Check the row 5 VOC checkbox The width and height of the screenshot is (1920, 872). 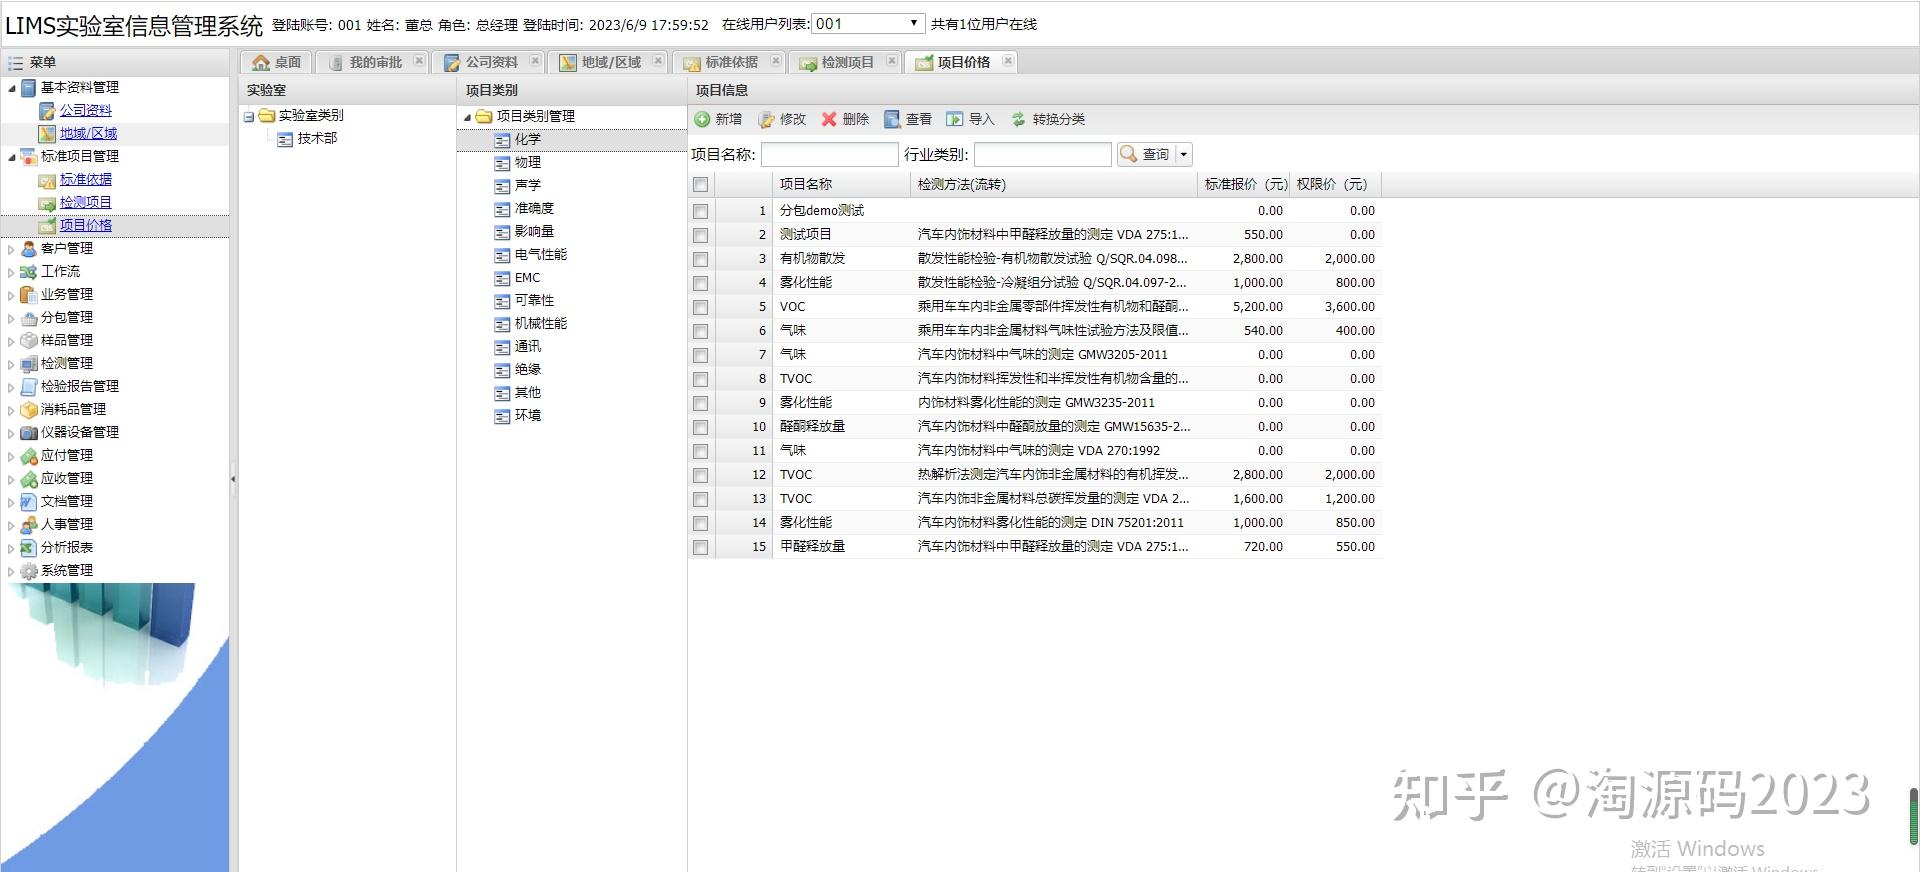tap(701, 307)
